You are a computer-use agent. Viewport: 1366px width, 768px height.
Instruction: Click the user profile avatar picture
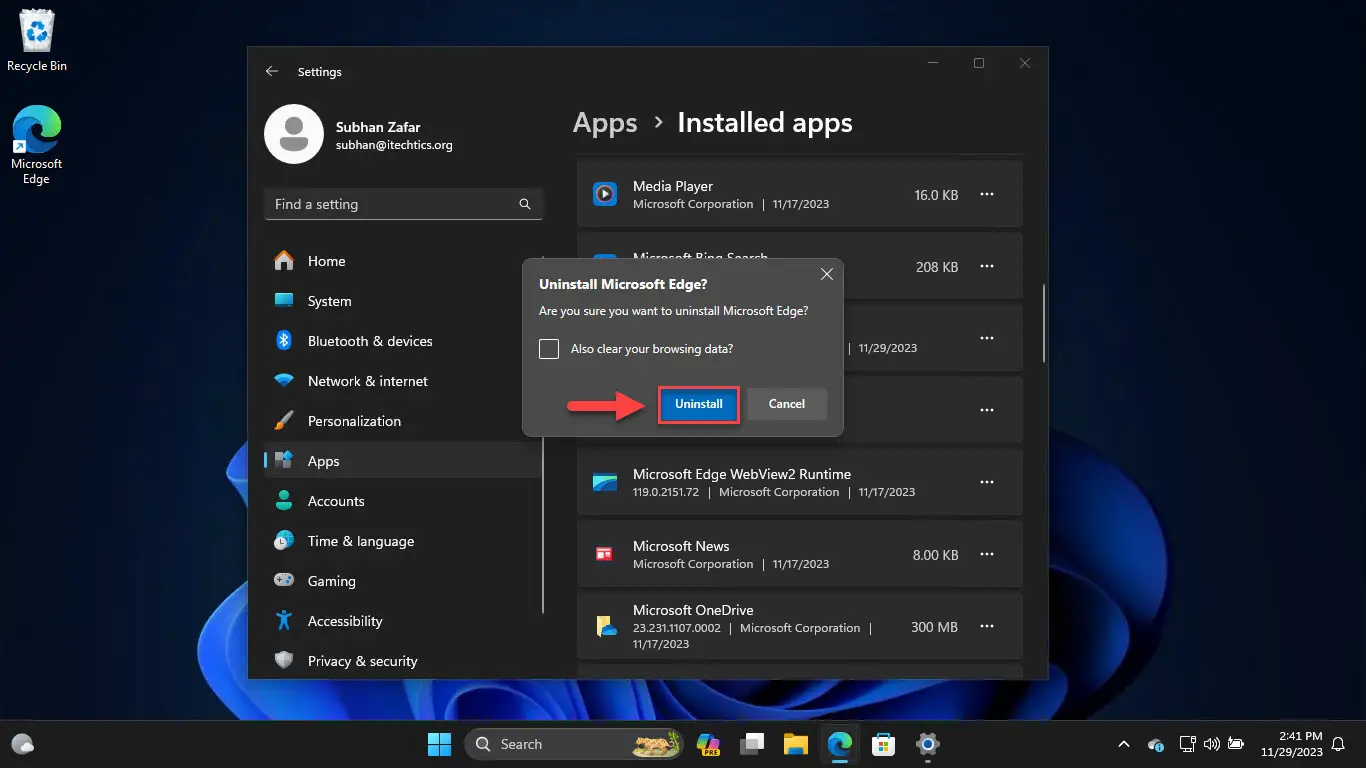(x=293, y=134)
